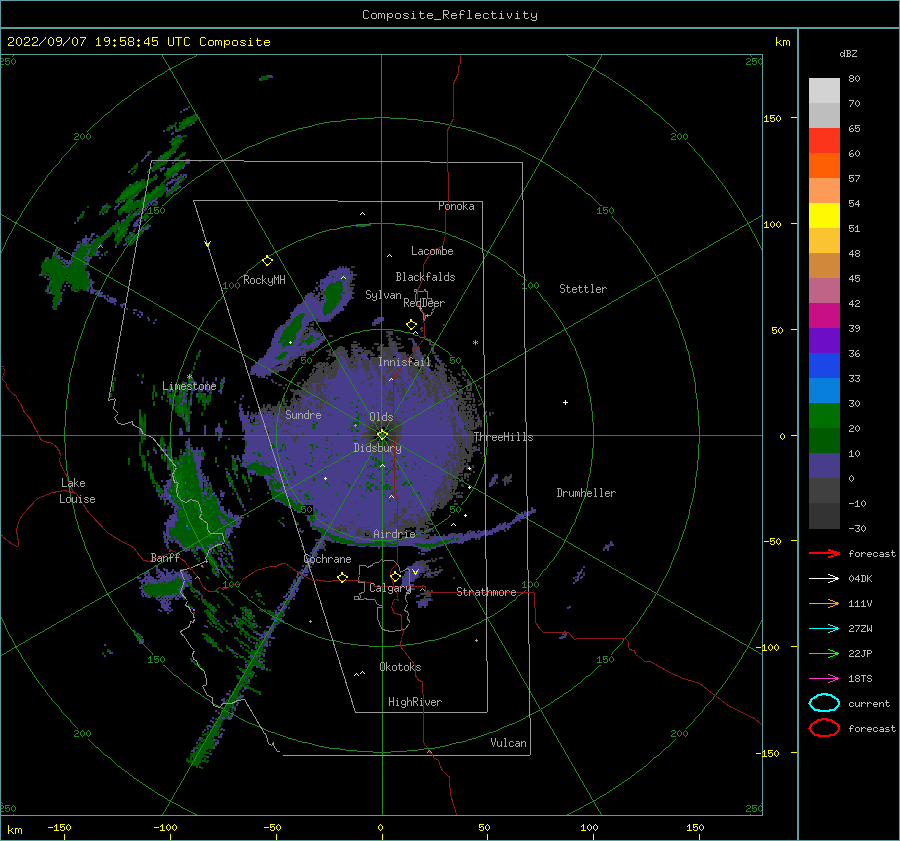Click the dBZ legend heading

click(848, 53)
